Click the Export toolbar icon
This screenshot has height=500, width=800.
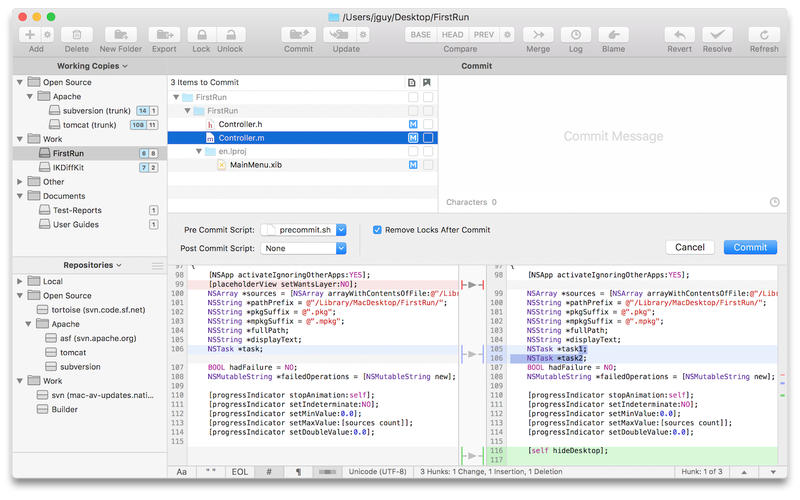pyautogui.click(x=164, y=35)
